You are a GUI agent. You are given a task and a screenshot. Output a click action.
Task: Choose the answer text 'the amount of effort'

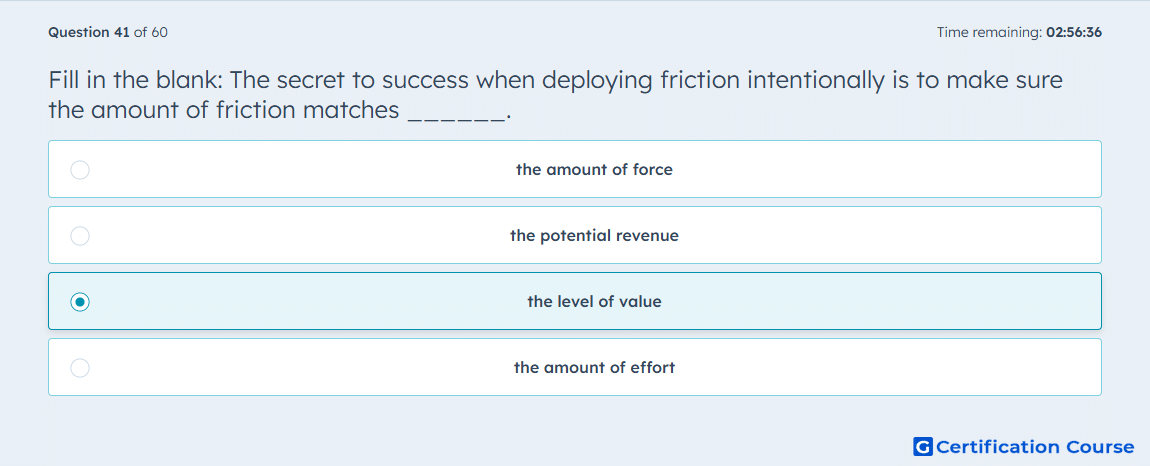pyautogui.click(x=594, y=368)
